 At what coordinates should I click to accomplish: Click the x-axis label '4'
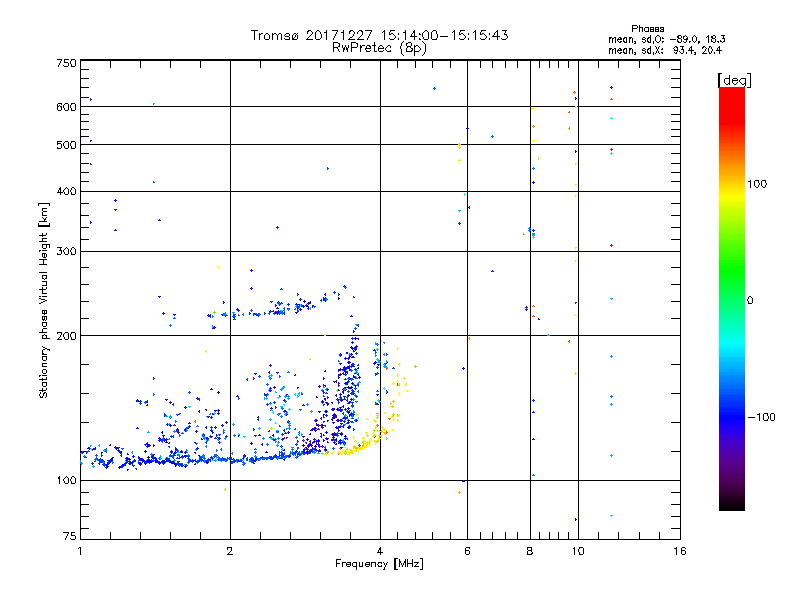380,551
